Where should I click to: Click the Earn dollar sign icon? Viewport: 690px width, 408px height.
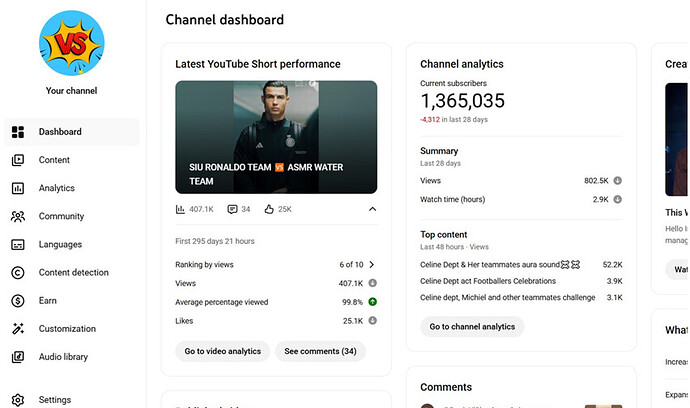[18, 300]
